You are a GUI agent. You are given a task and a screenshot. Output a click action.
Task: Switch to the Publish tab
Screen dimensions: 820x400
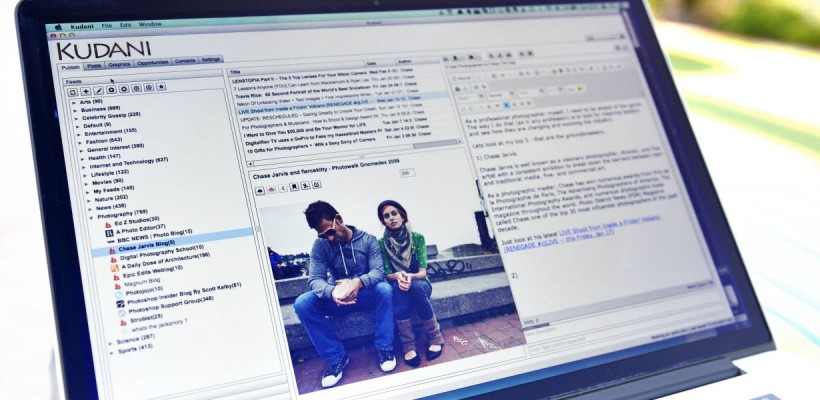(71, 68)
